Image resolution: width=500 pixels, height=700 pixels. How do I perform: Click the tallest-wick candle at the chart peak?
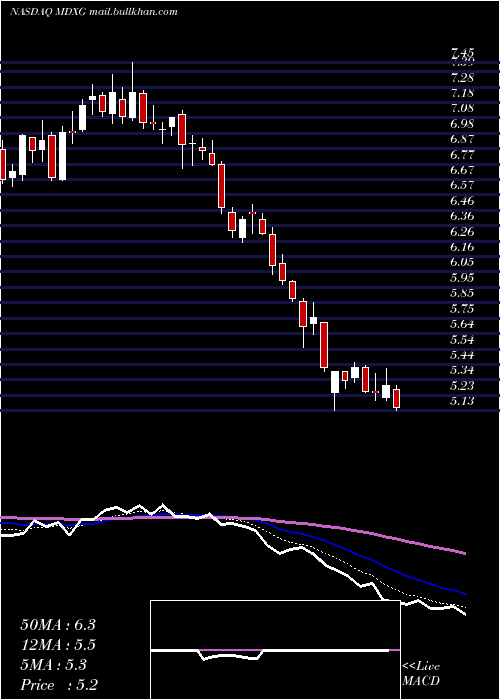pos(133,92)
